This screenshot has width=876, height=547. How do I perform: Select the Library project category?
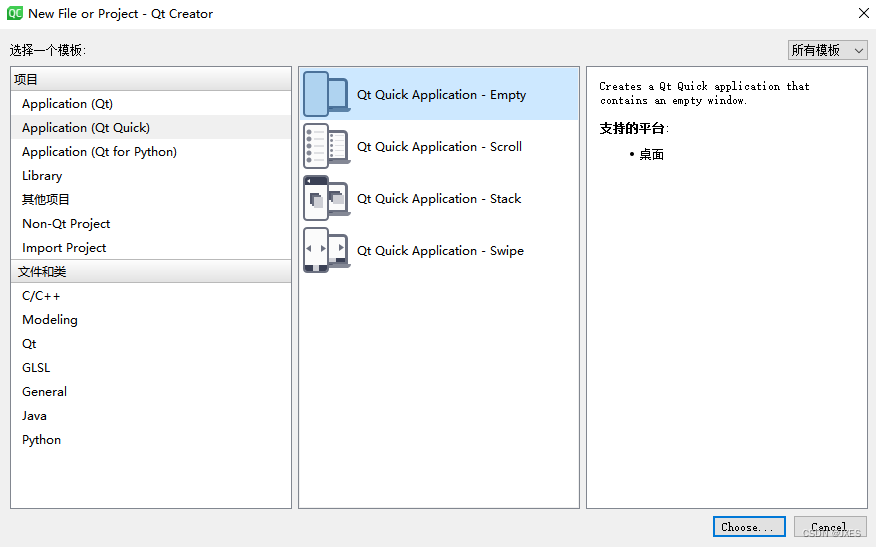point(151,175)
